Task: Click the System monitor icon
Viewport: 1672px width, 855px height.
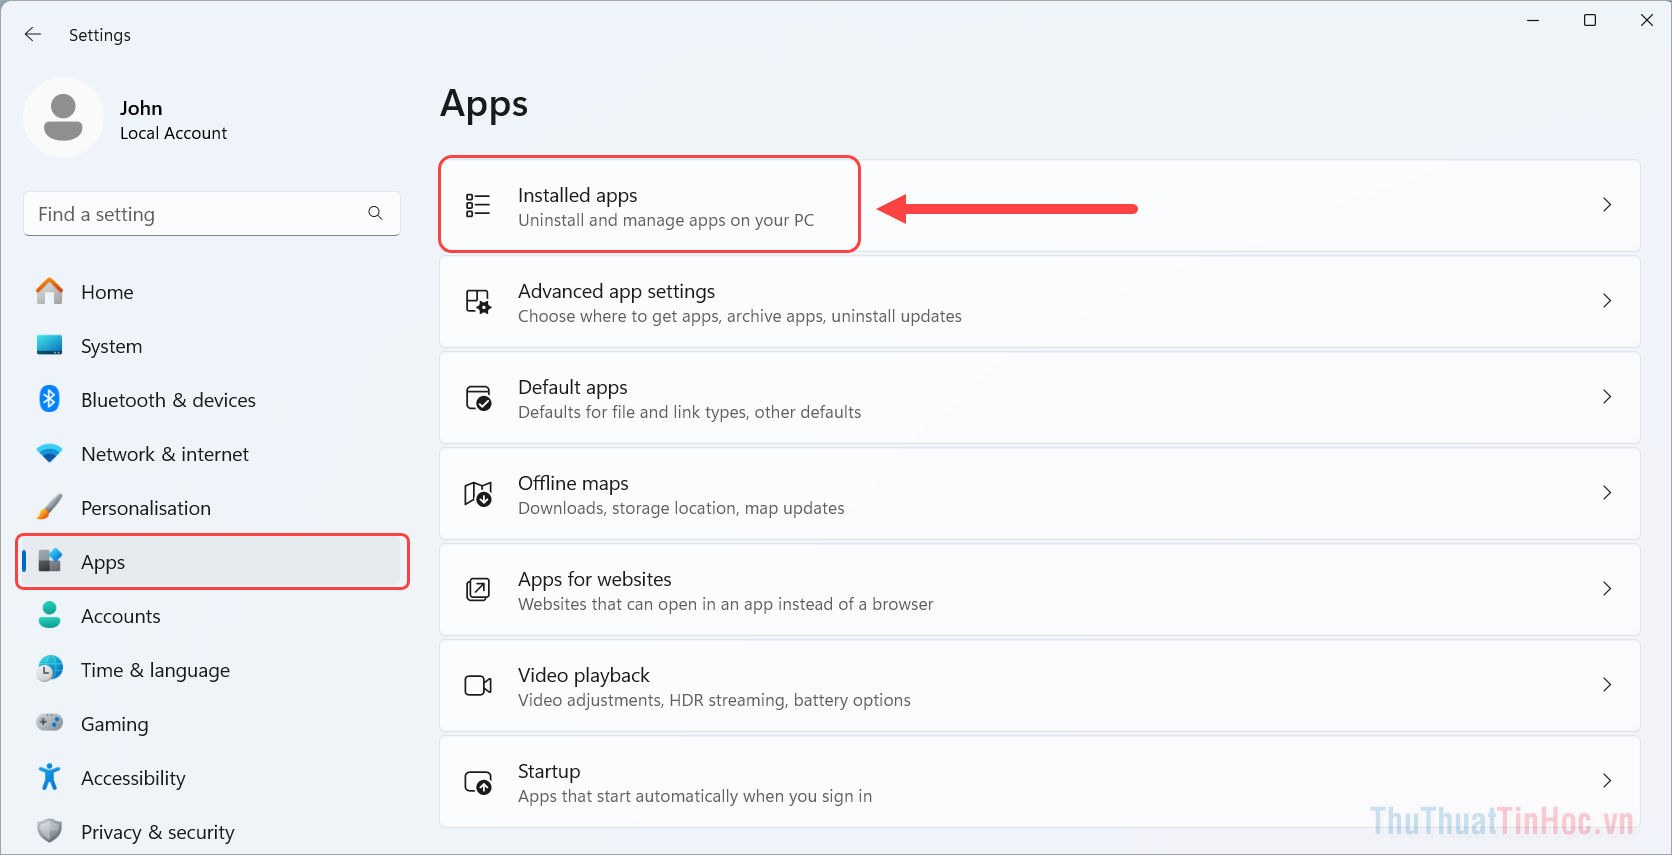Action: pyautogui.click(x=49, y=345)
